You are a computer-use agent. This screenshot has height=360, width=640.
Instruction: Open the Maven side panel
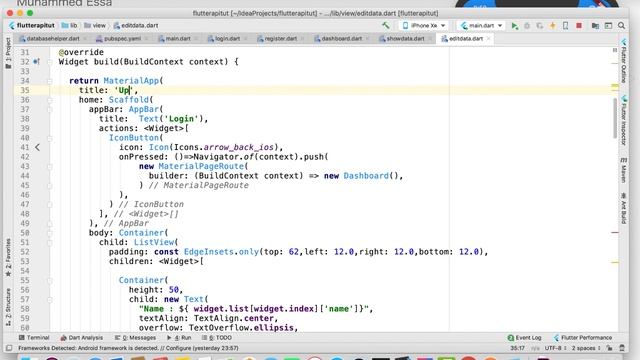point(624,170)
